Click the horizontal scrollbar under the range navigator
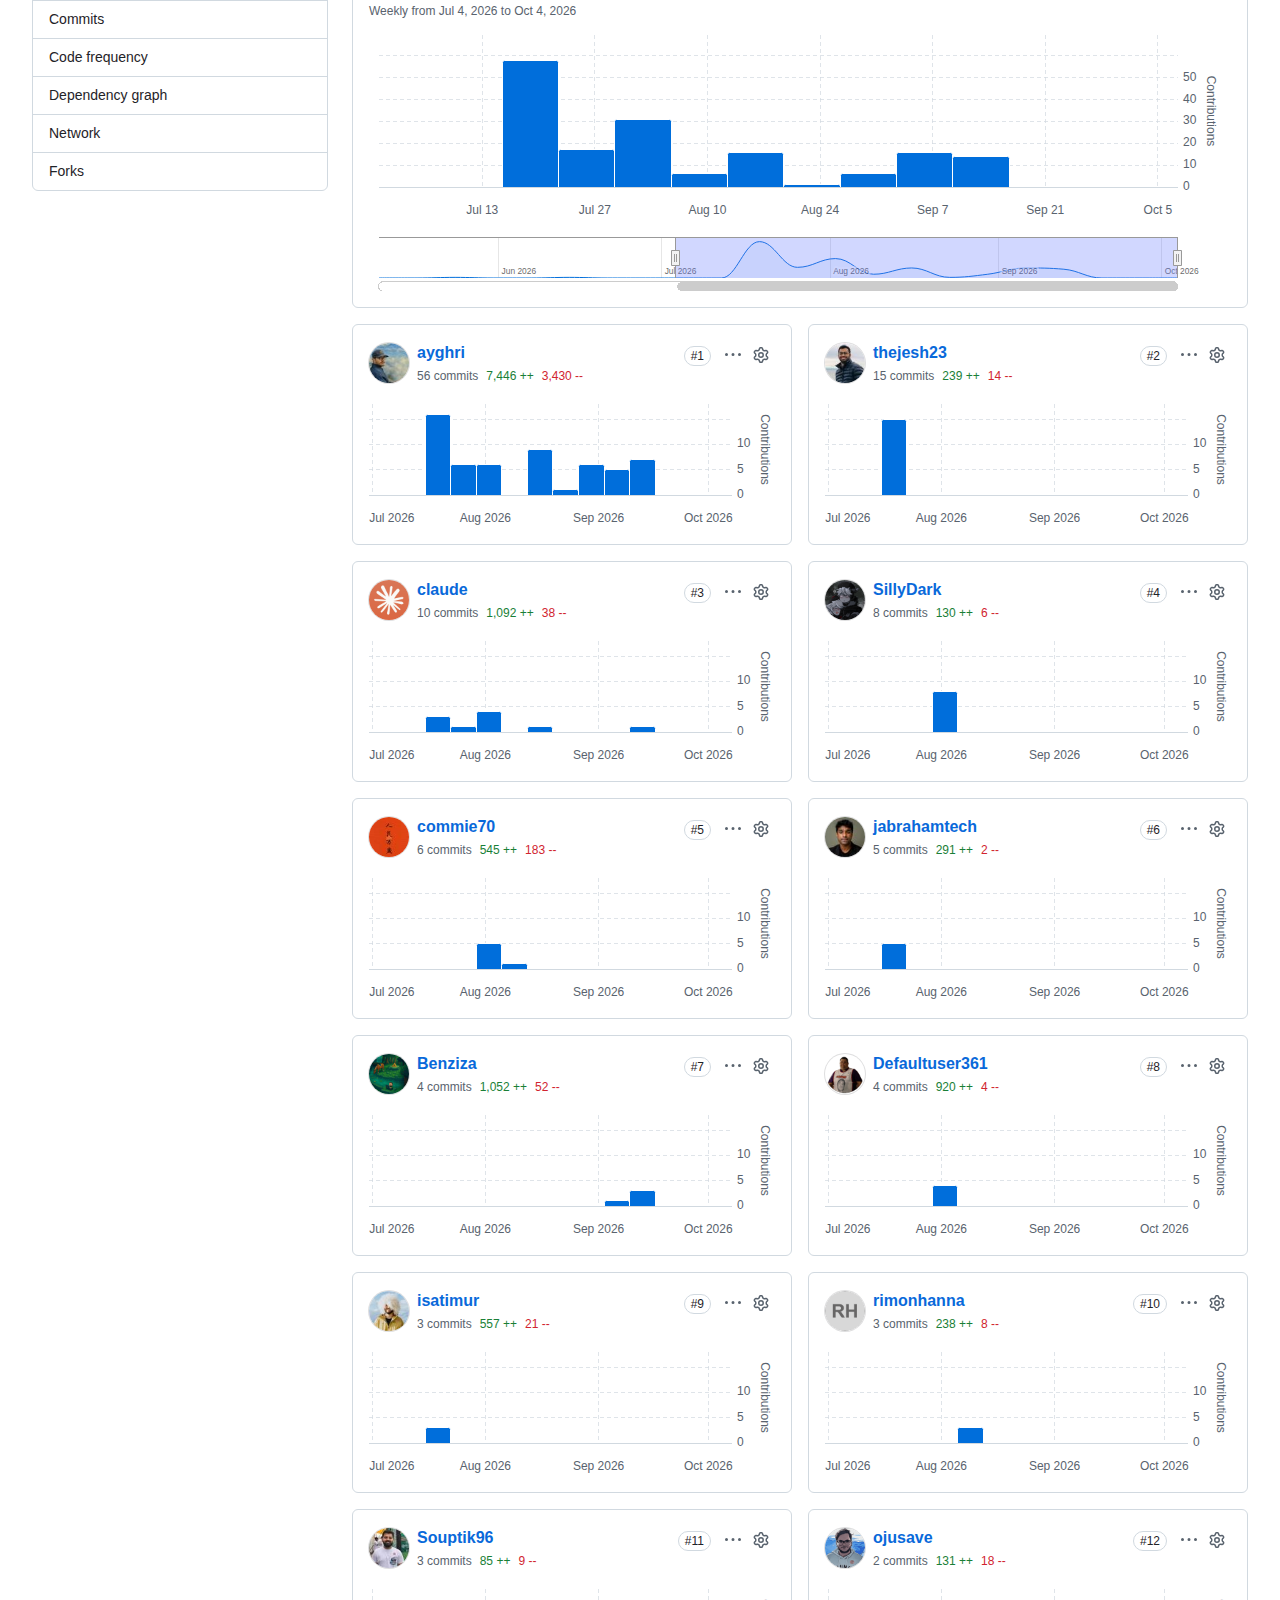1280x1600 pixels. (927, 286)
